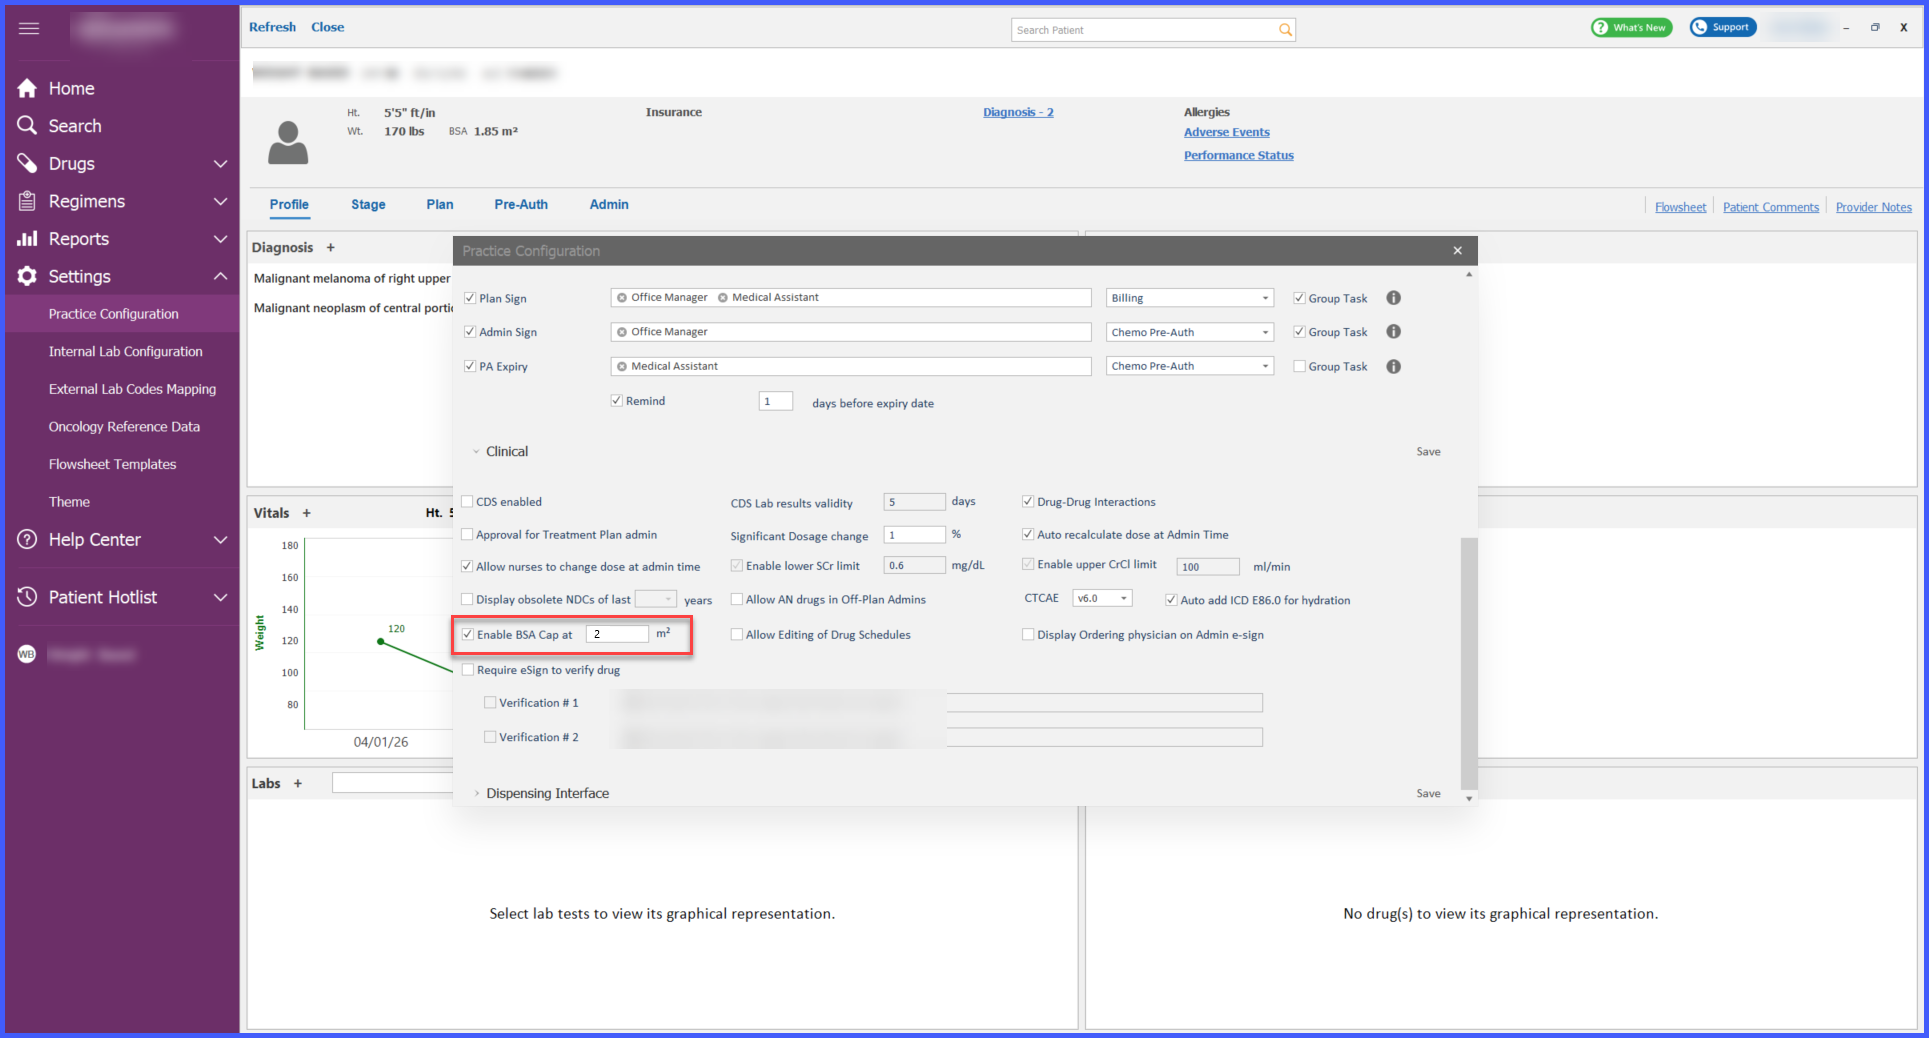The width and height of the screenshot is (1929, 1038).
Task: Click the Patient Hotlist clock icon
Action: tap(27, 597)
